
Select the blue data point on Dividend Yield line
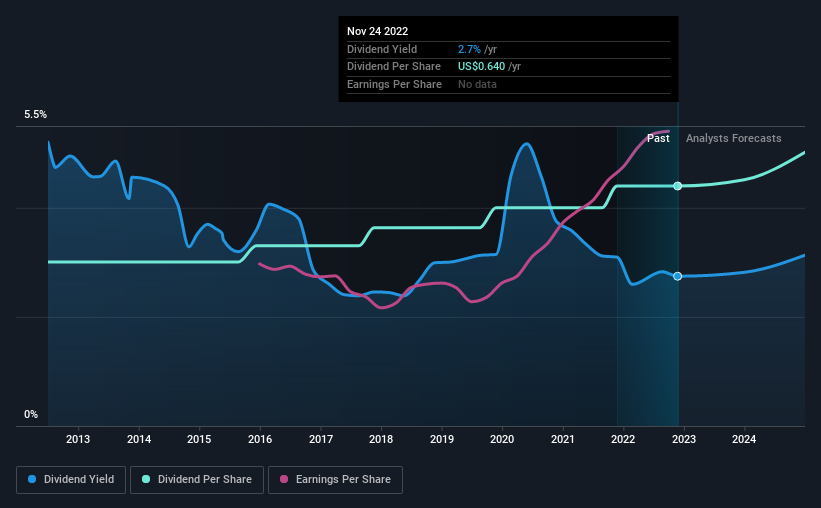(678, 276)
